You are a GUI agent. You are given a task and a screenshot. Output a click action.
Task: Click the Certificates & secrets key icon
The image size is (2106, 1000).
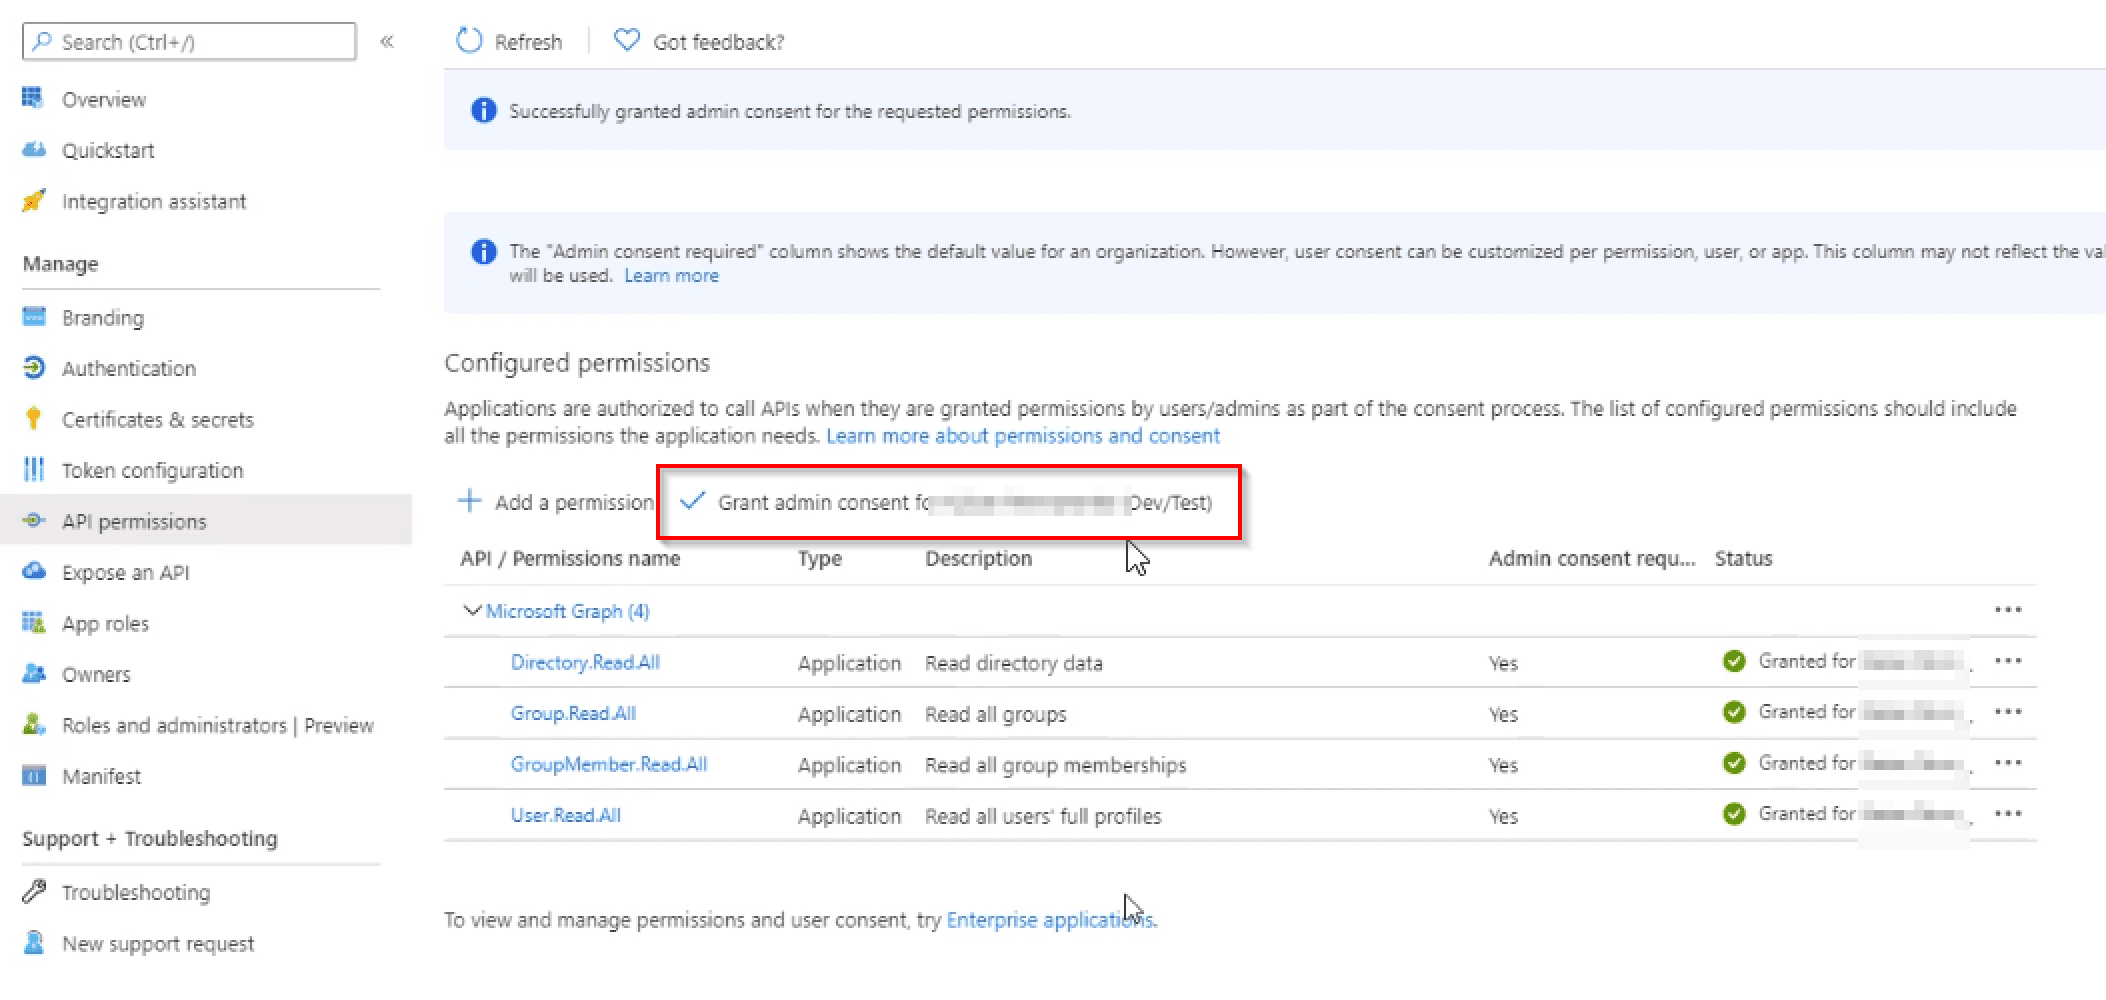click(33, 419)
